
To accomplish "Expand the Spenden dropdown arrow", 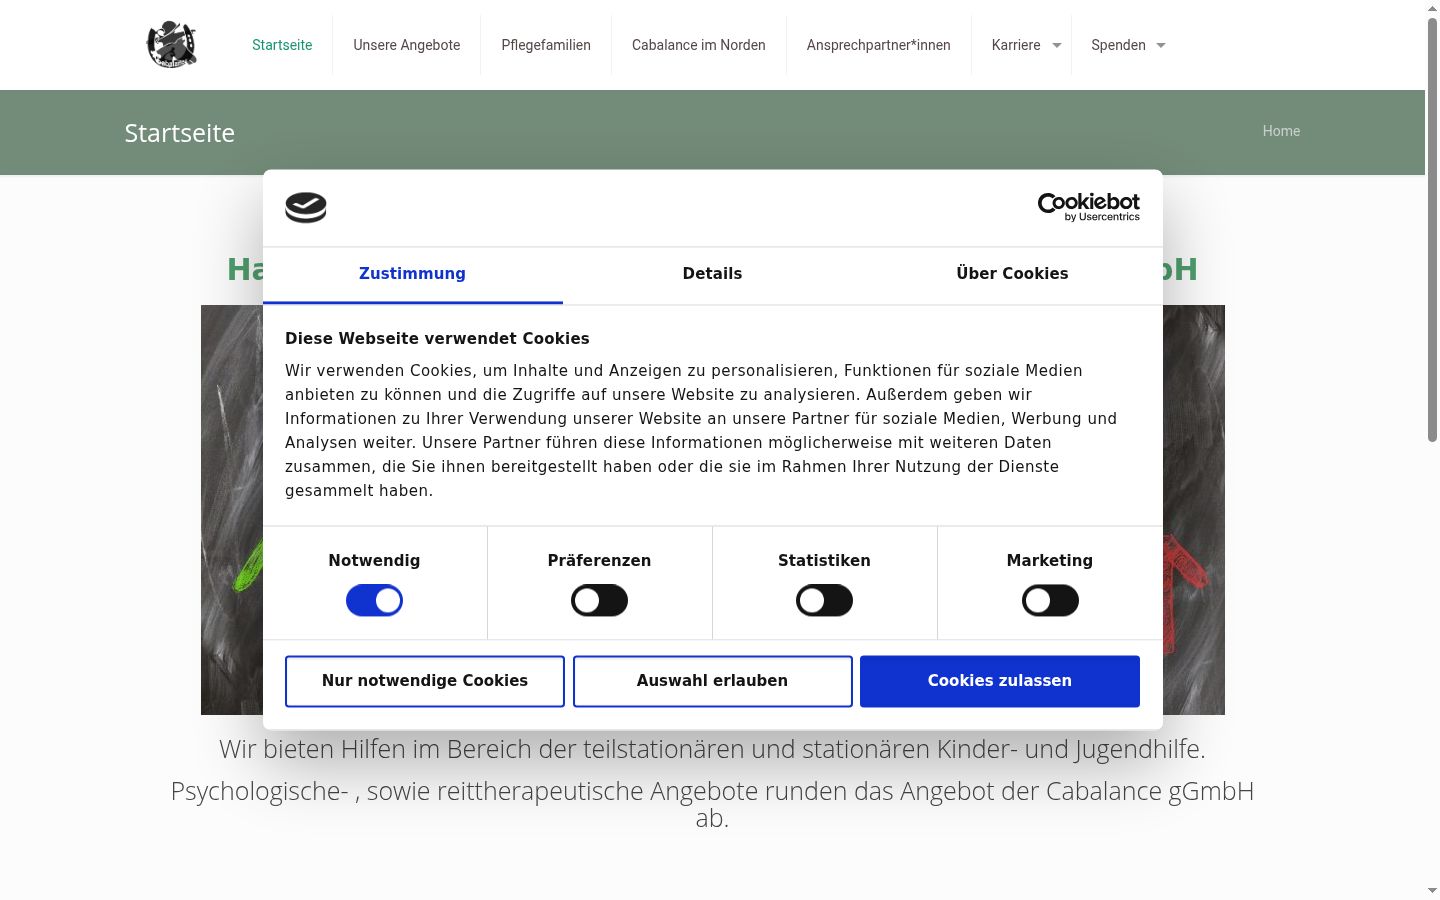I will 1161,45.
